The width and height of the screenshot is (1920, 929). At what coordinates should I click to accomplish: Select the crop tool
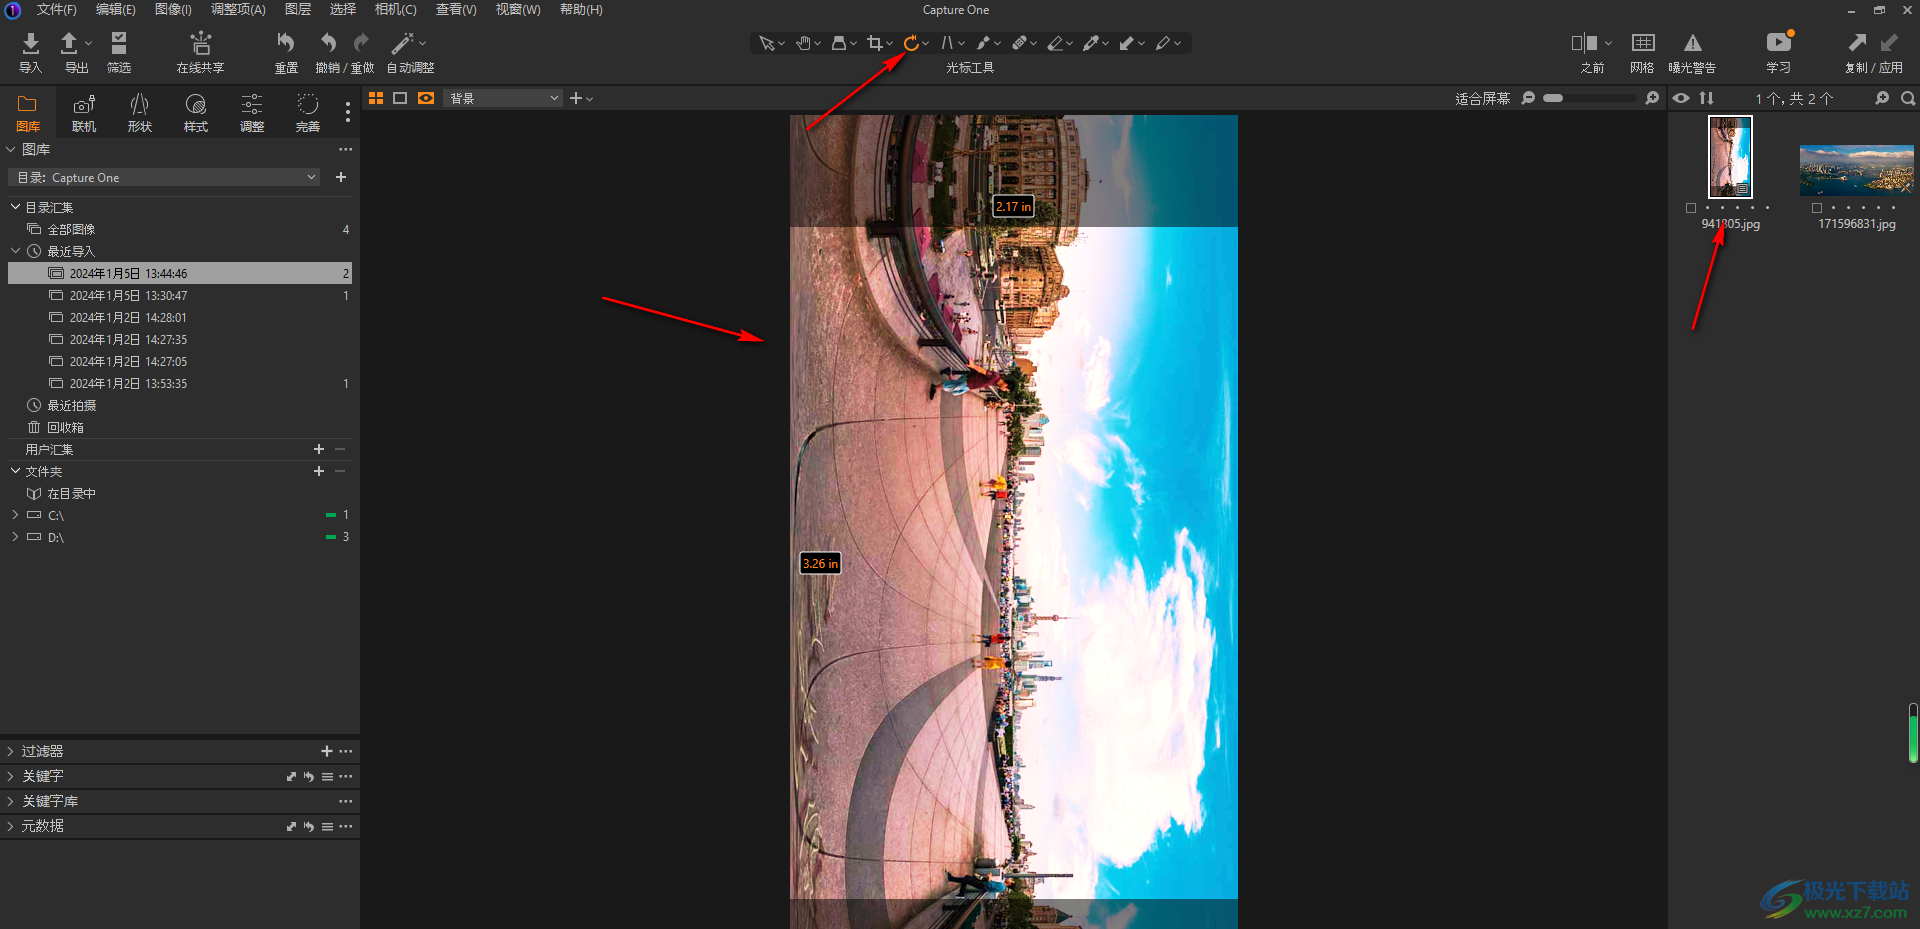(875, 43)
